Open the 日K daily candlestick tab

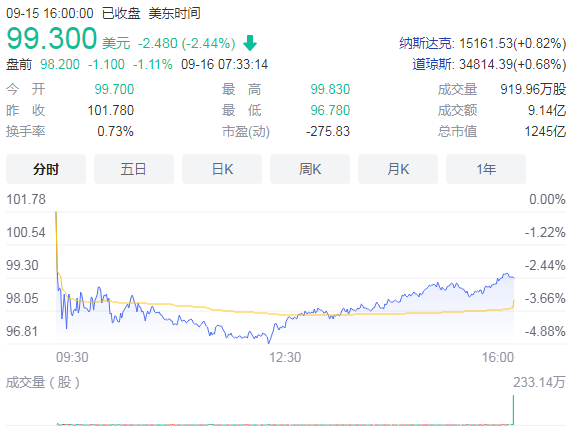pyautogui.click(x=222, y=169)
